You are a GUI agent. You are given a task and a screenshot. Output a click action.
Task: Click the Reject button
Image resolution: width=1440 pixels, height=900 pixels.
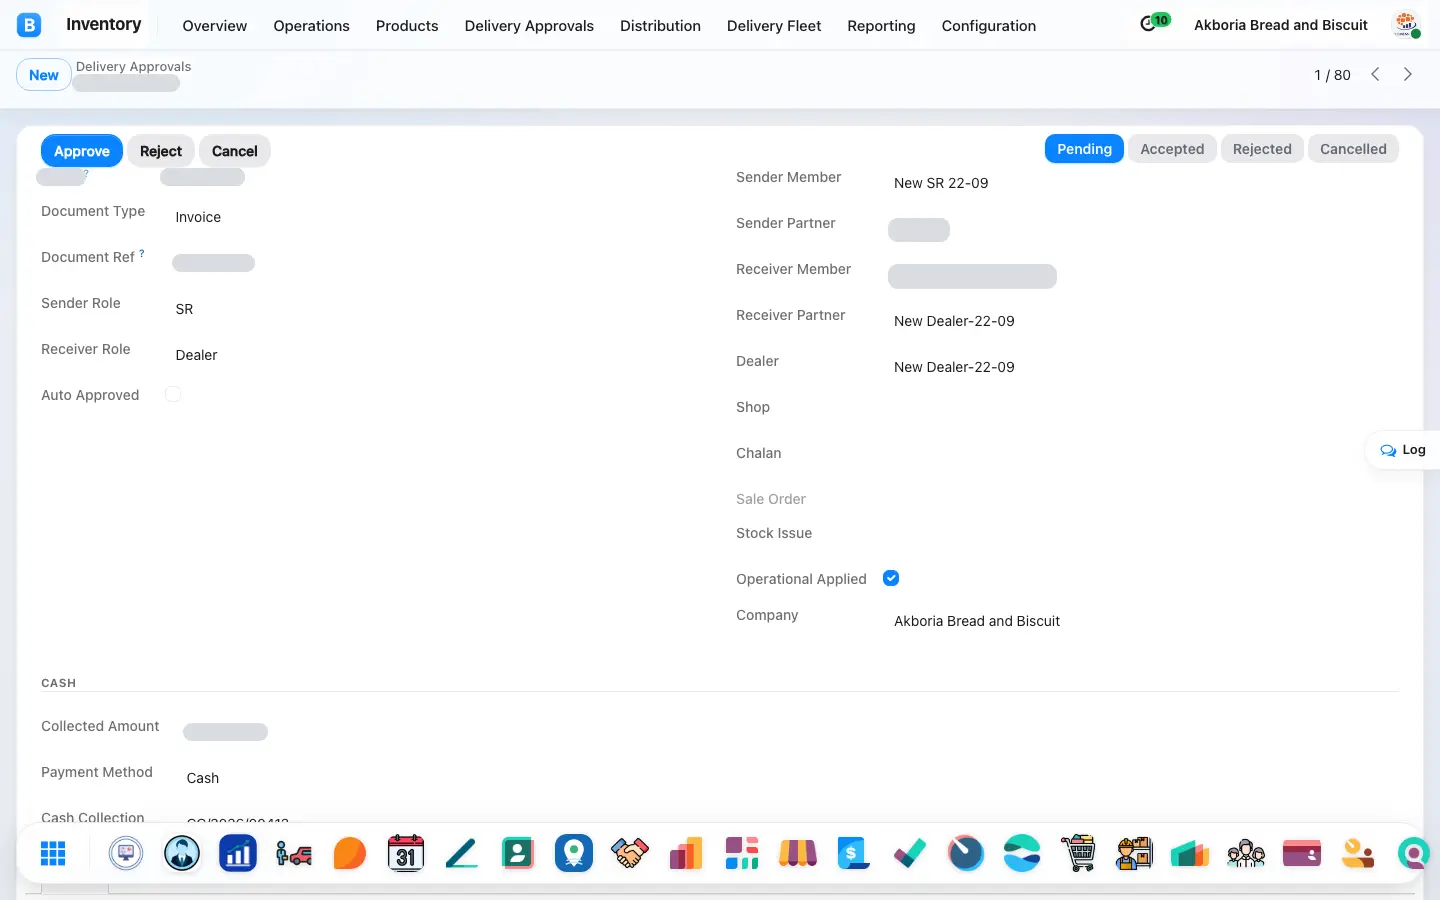pos(161,151)
